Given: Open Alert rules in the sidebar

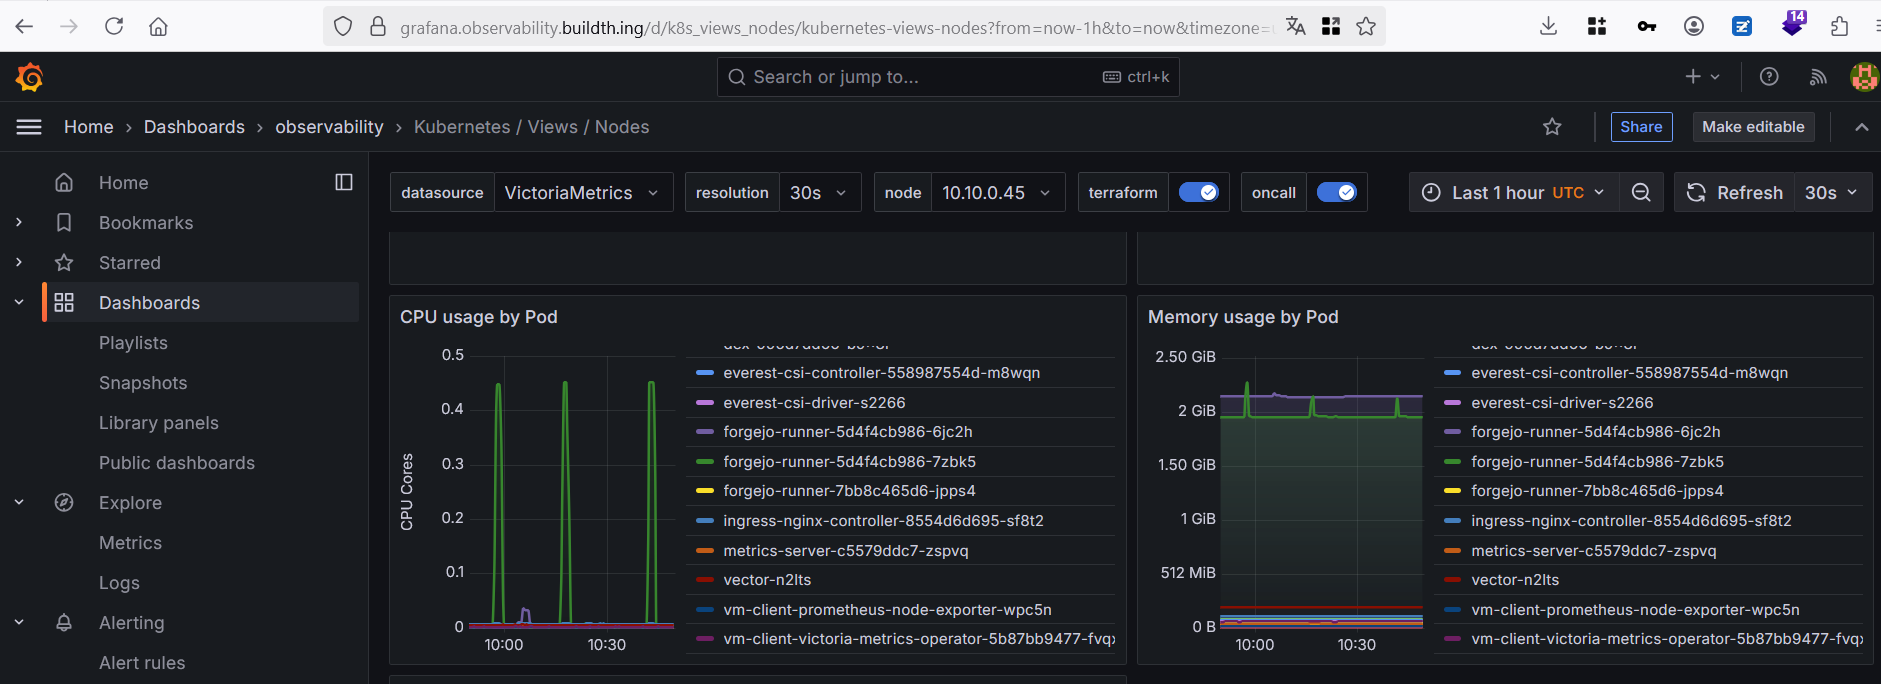Looking at the screenshot, I should tap(142, 663).
